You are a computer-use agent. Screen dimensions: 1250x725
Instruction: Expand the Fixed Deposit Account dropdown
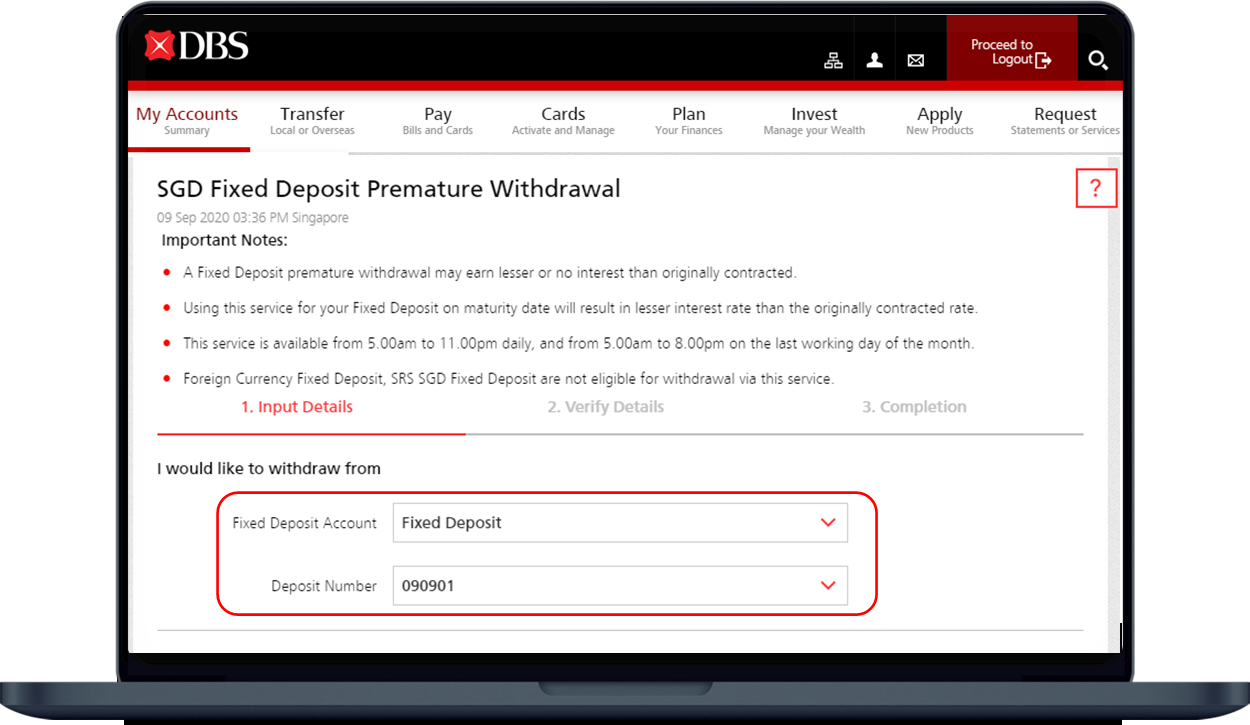pos(620,523)
